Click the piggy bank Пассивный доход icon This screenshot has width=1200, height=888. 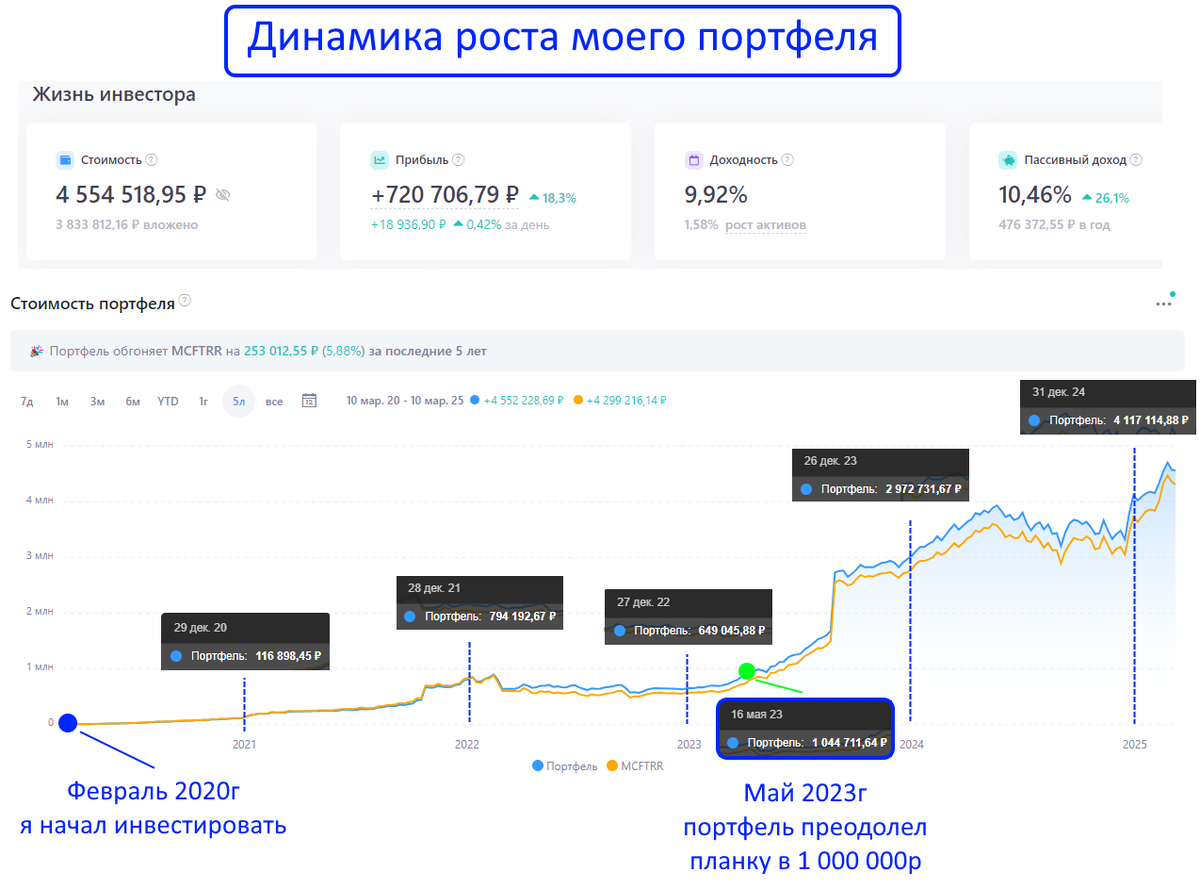[x=1008, y=160]
